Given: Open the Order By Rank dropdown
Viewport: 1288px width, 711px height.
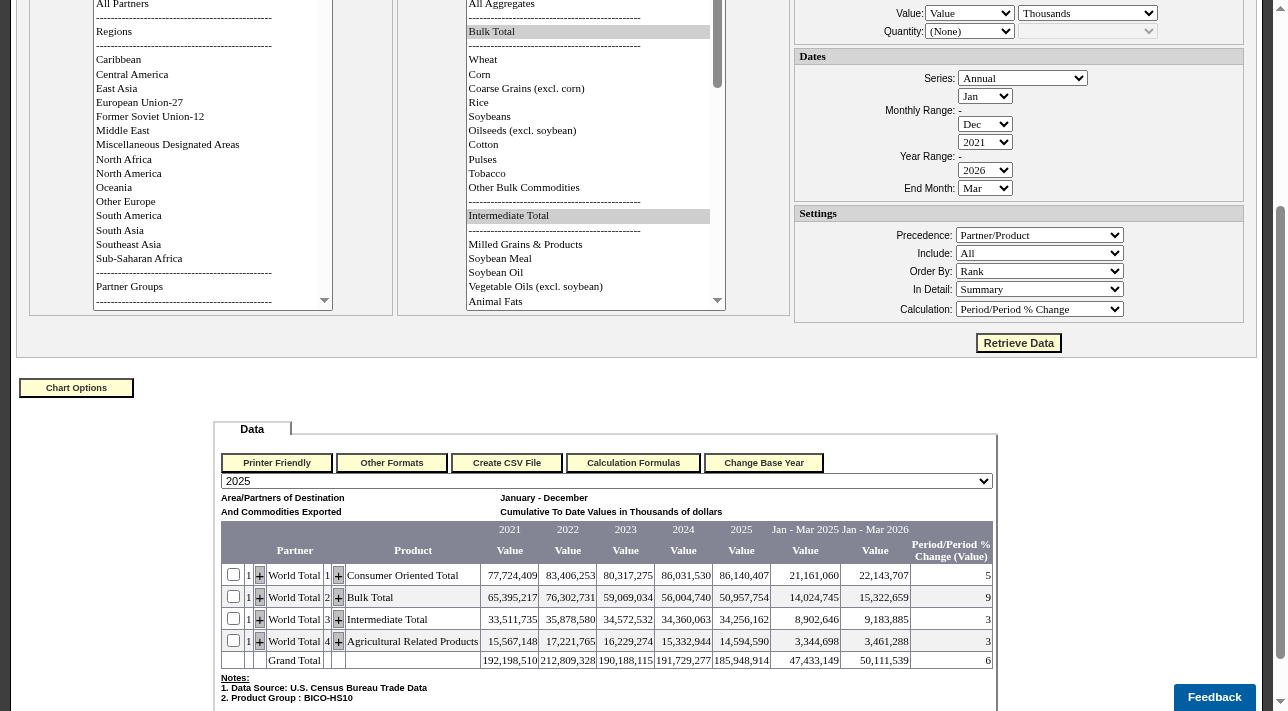Looking at the screenshot, I should 1040,271.
